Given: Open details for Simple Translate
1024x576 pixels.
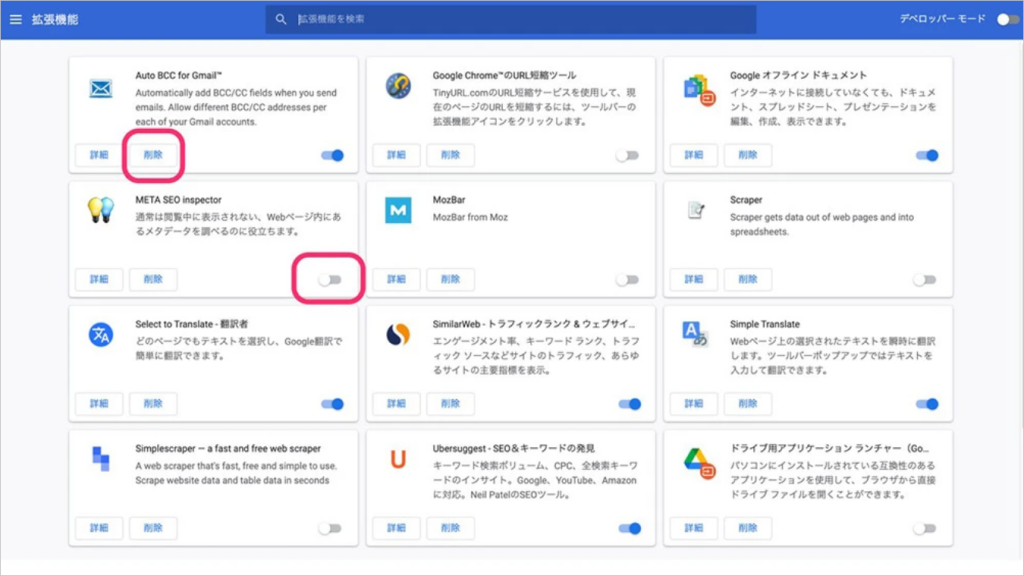Looking at the screenshot, I should coord(693,404).
